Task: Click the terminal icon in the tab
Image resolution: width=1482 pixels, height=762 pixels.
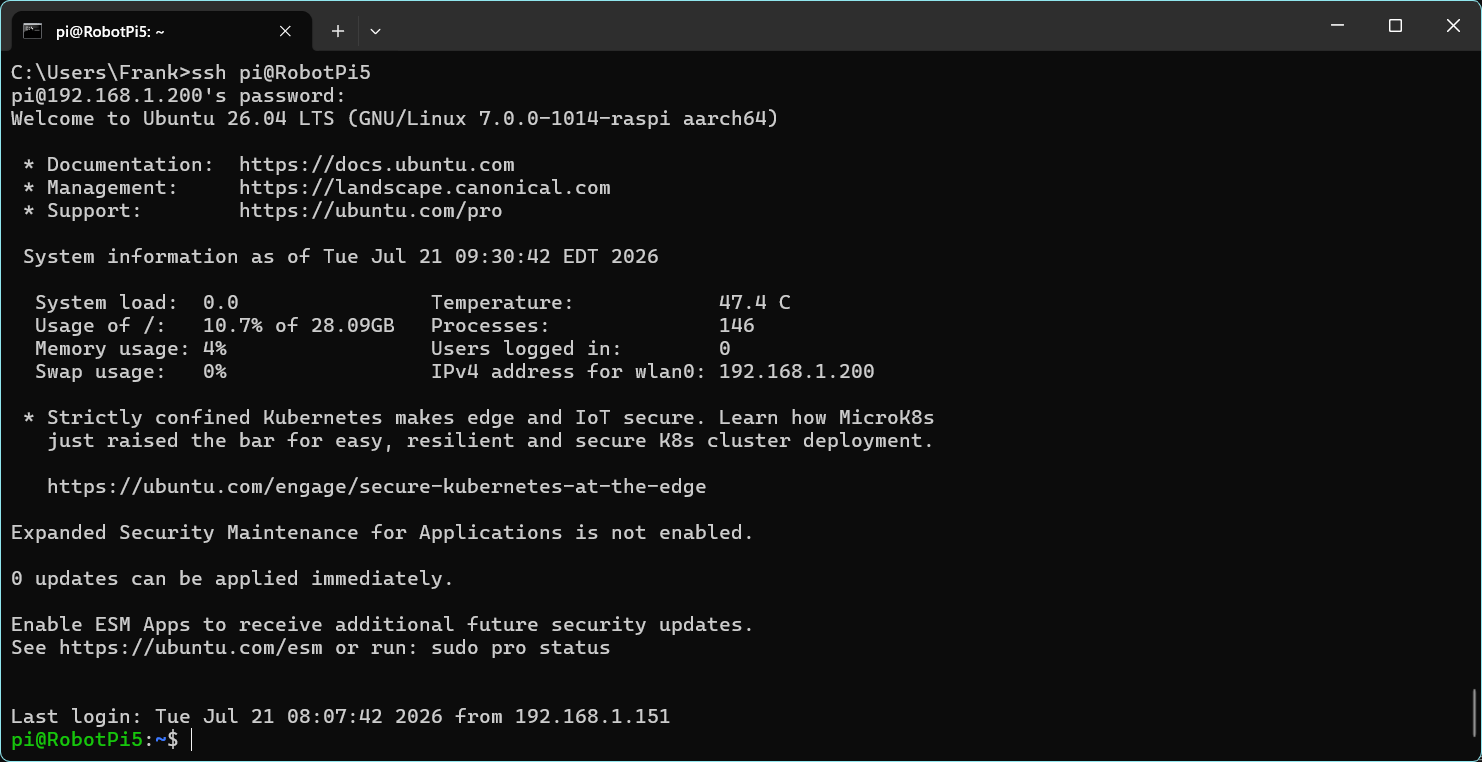Action: pyautogui.click(x=32, y=31)
